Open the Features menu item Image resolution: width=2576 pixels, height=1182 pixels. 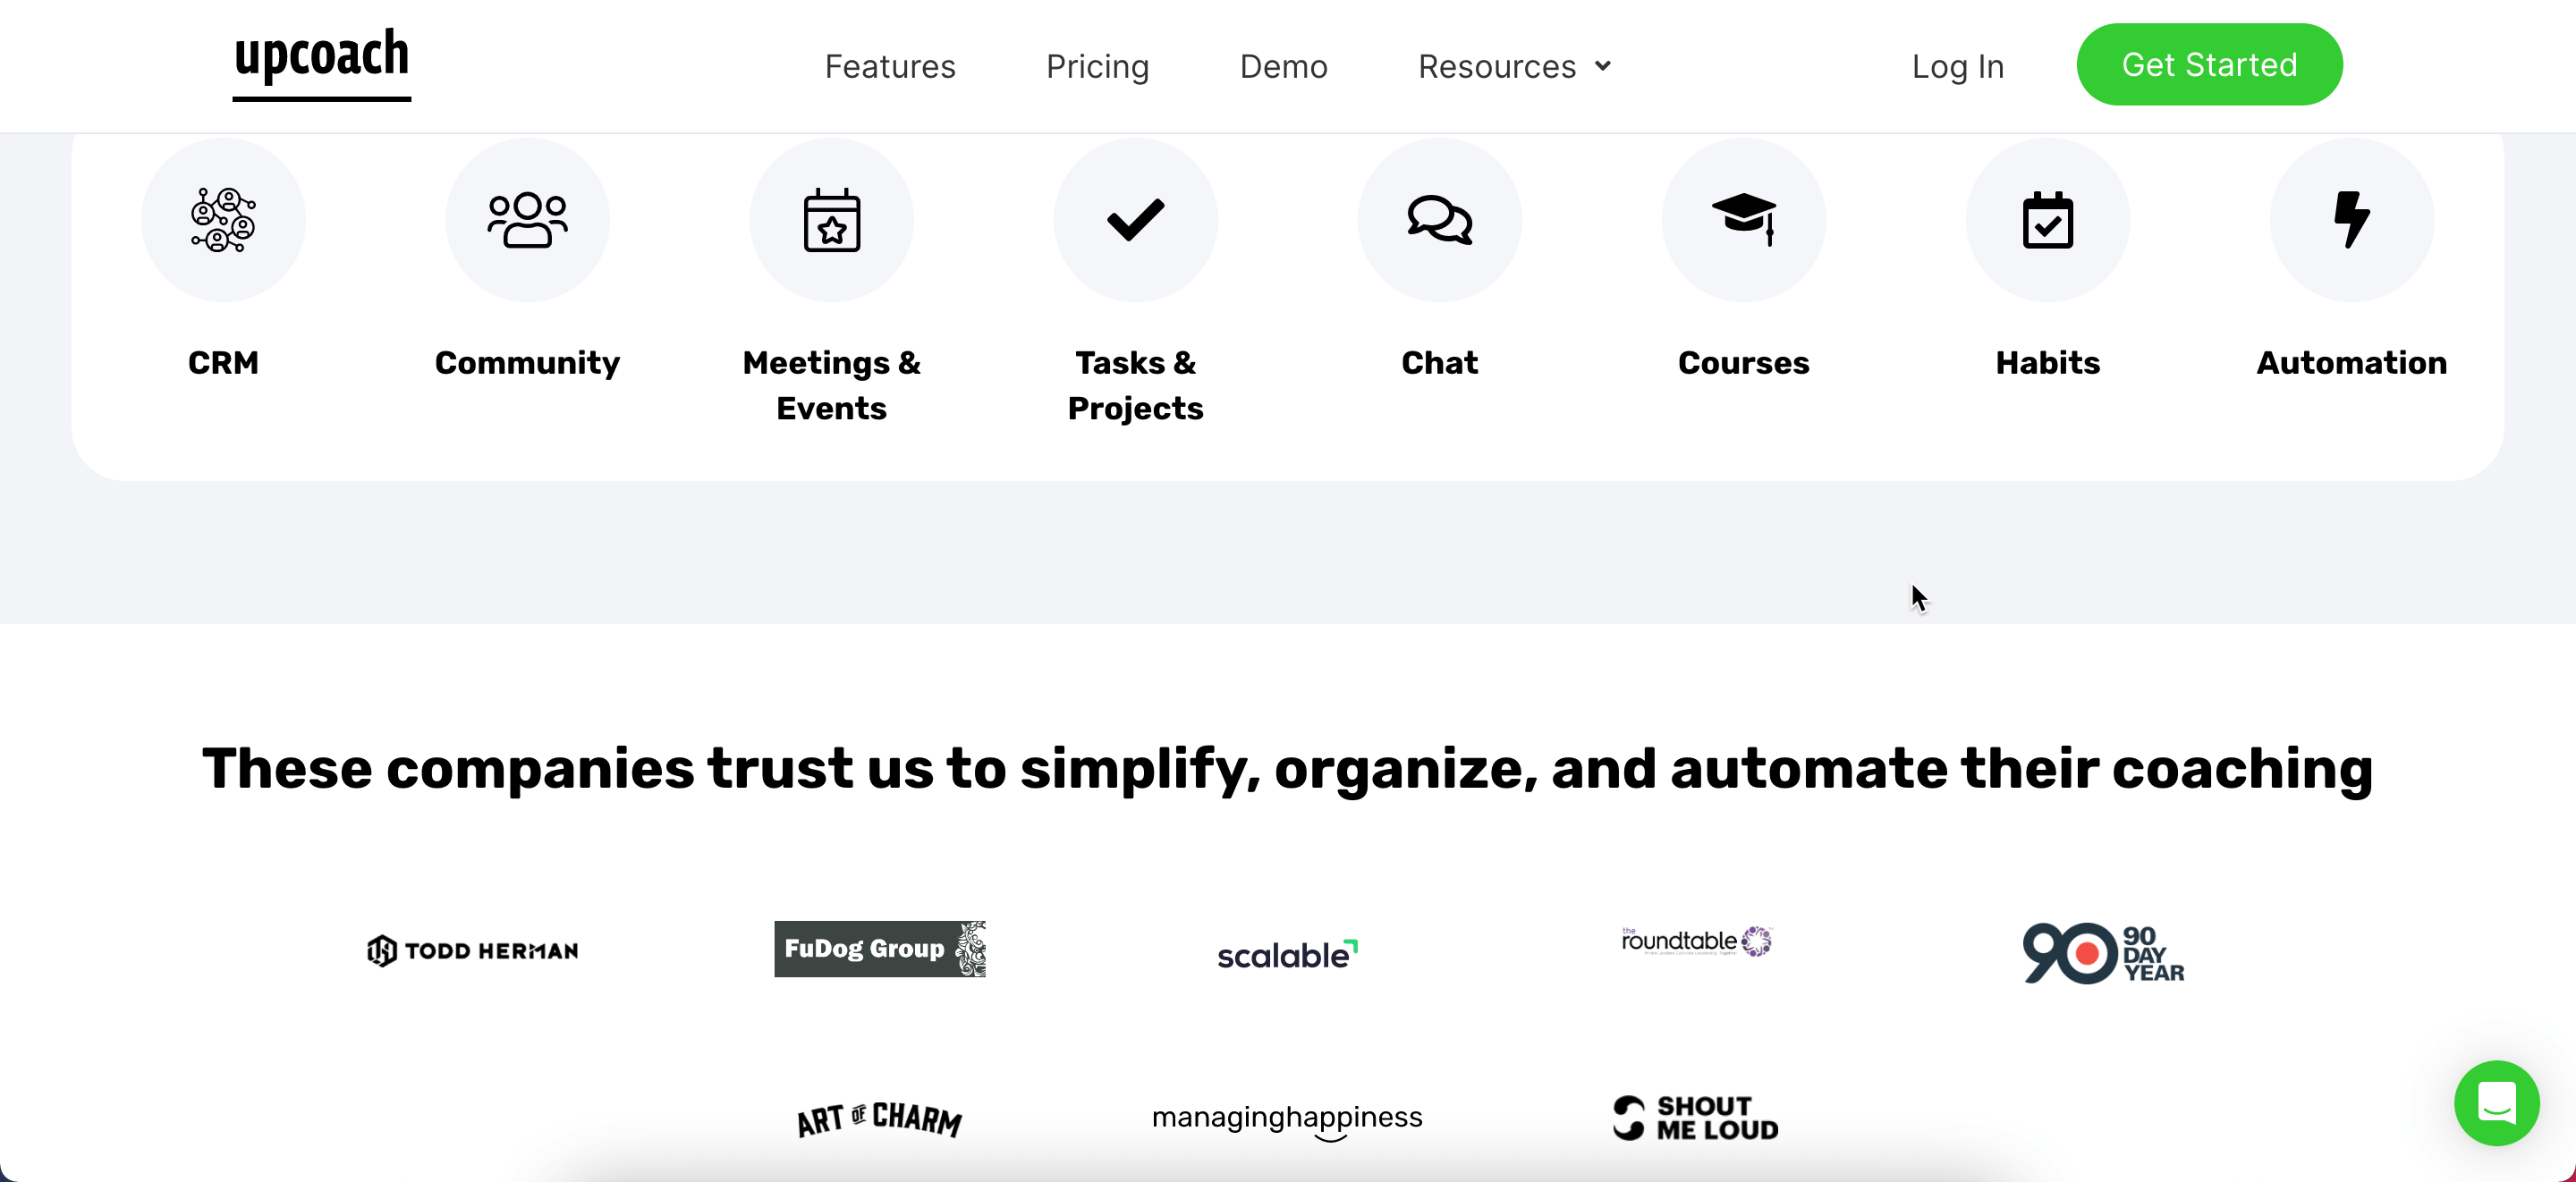pos(889,66)
